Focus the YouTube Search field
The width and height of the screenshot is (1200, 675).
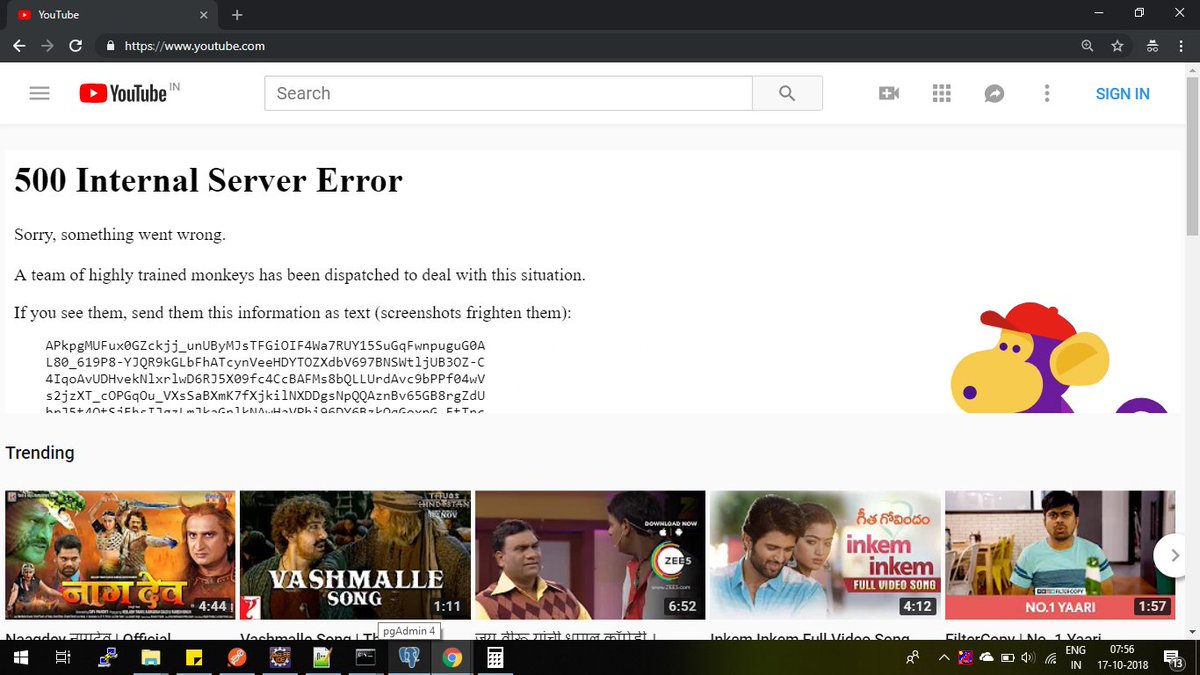(508, 93)
